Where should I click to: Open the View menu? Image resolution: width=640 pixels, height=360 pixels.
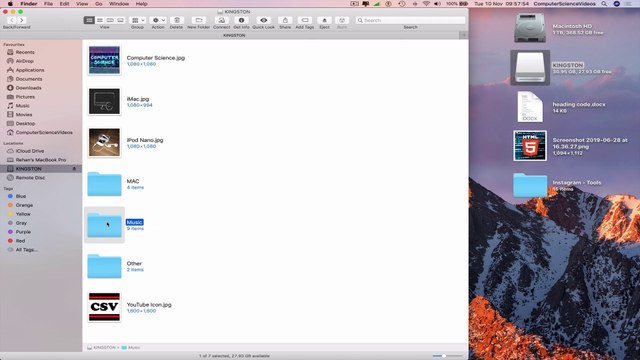click(82, 4)
